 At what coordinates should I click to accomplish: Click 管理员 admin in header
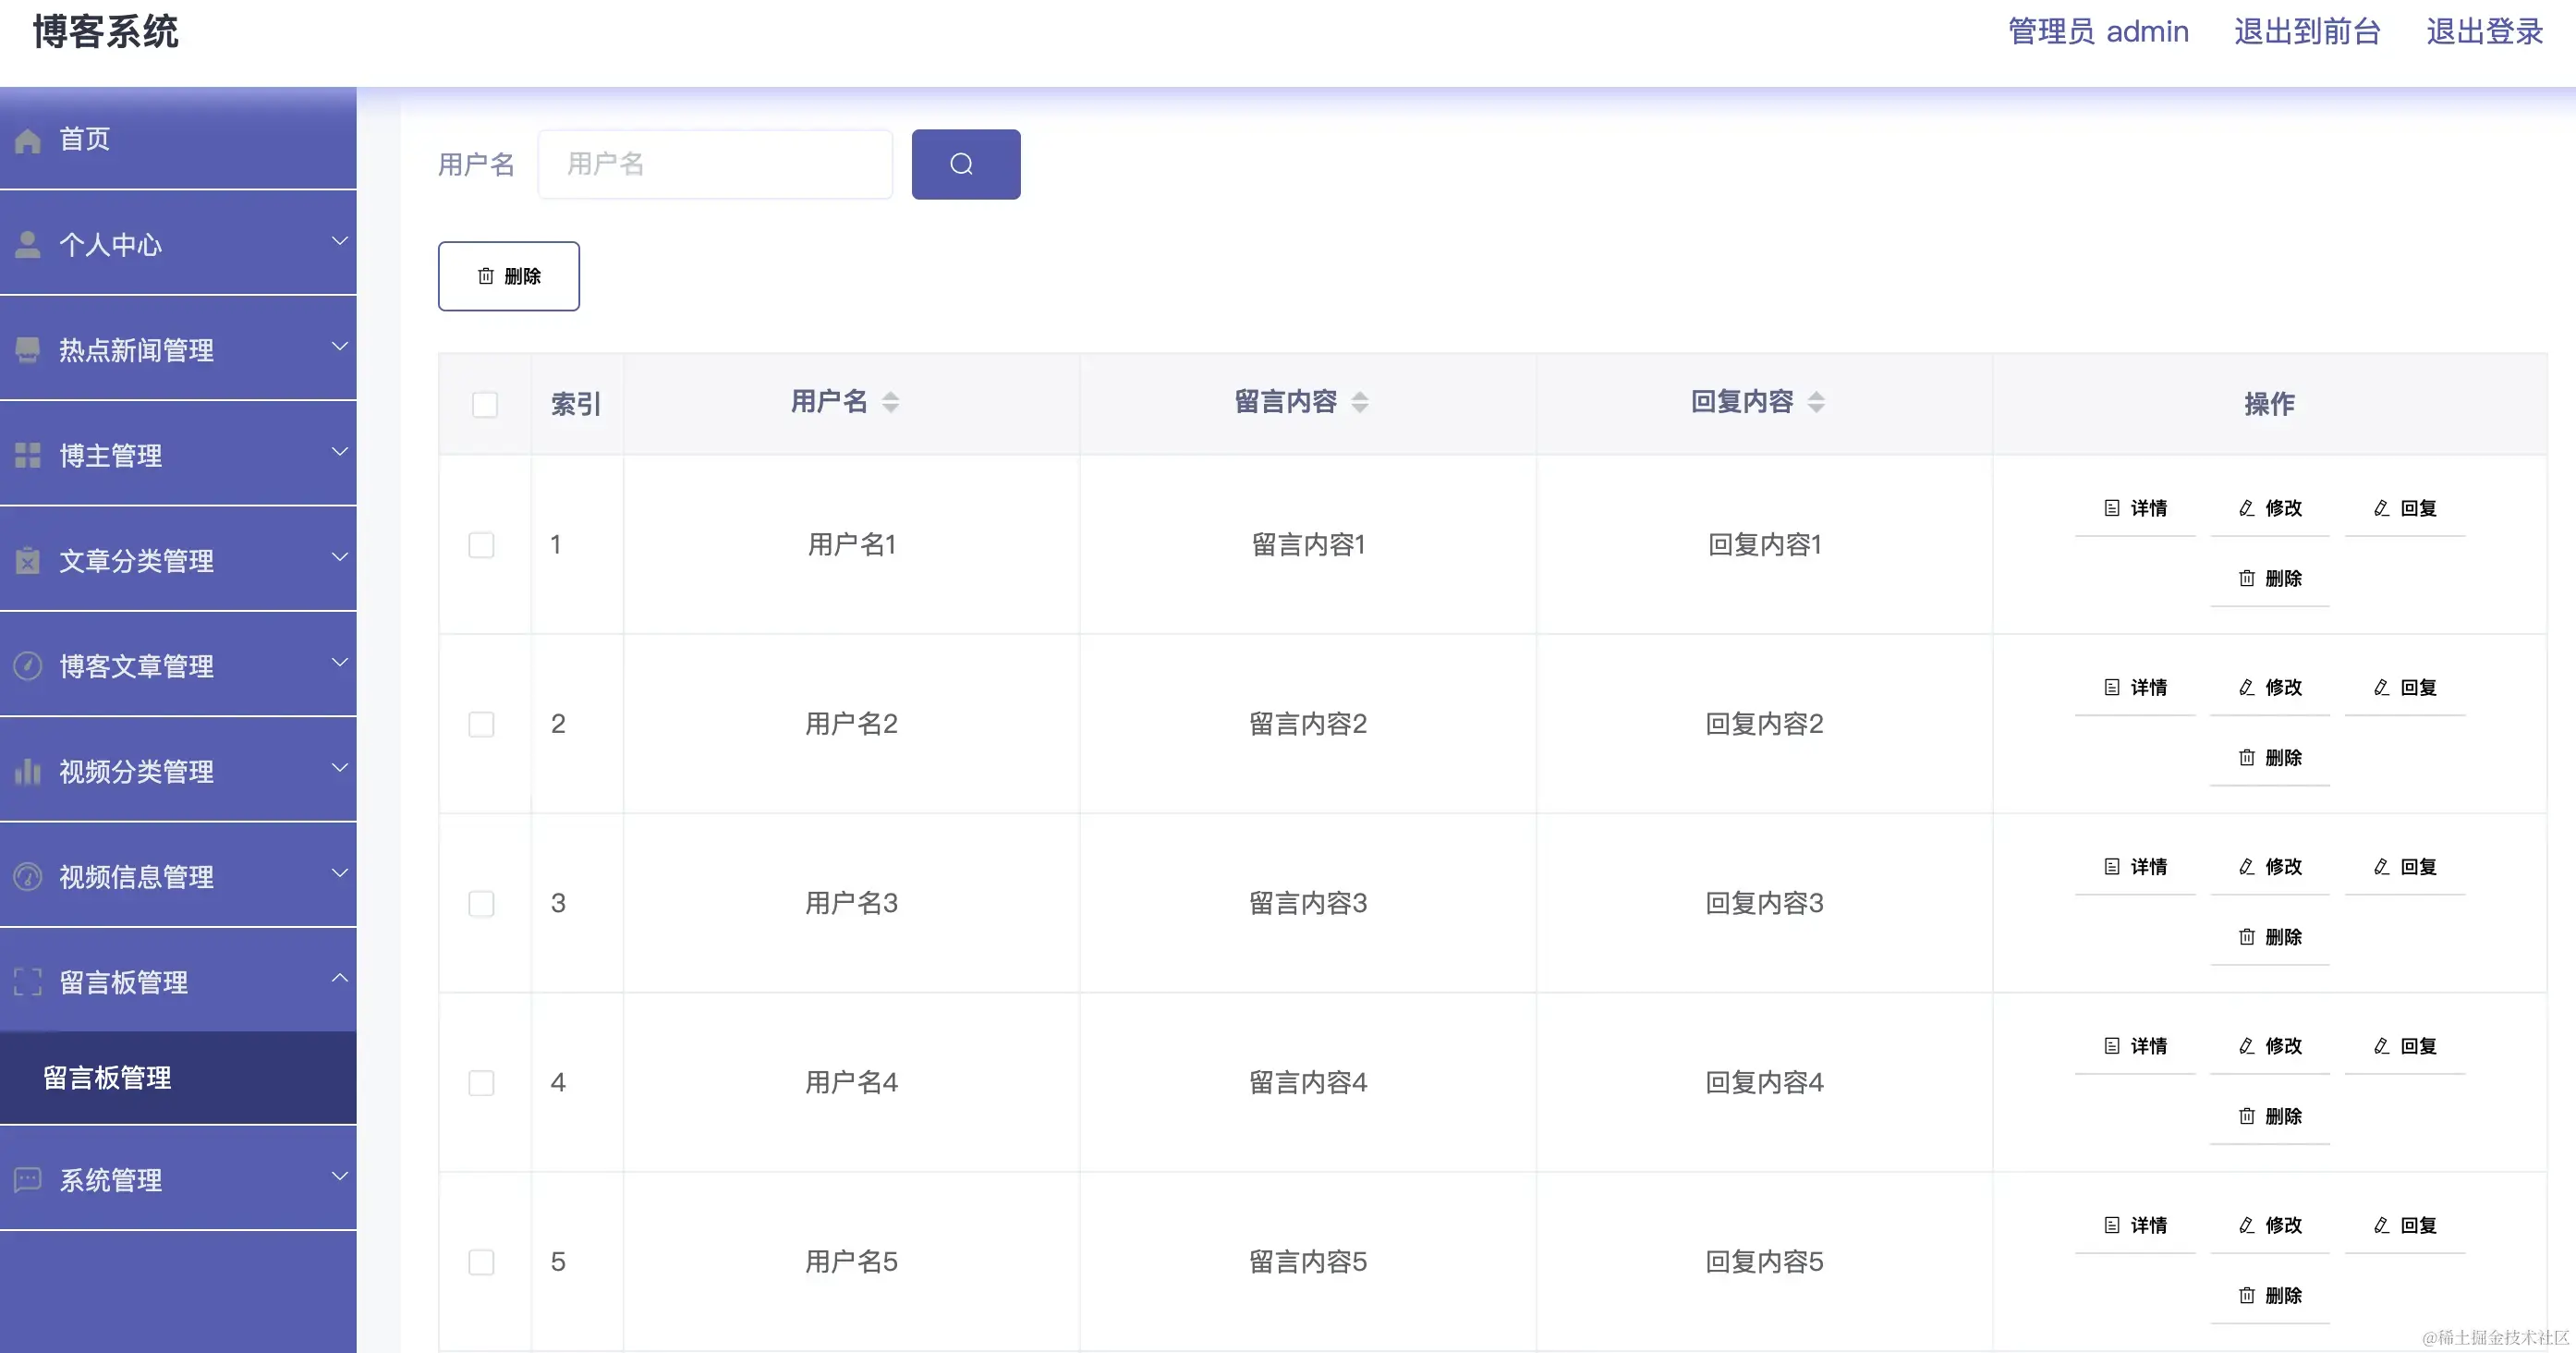[2098, 32]
